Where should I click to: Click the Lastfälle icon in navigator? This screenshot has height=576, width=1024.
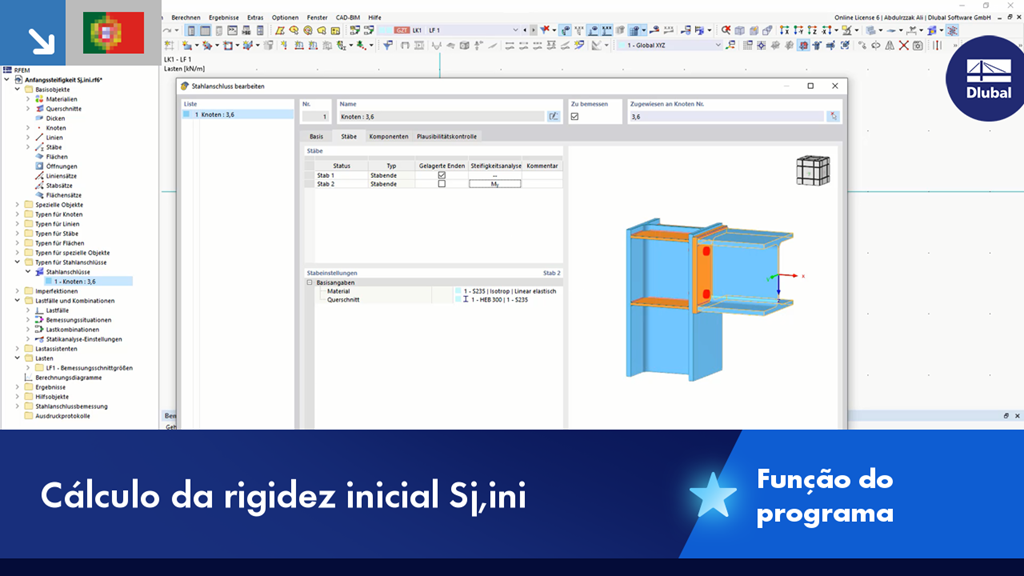coord(39,310)
